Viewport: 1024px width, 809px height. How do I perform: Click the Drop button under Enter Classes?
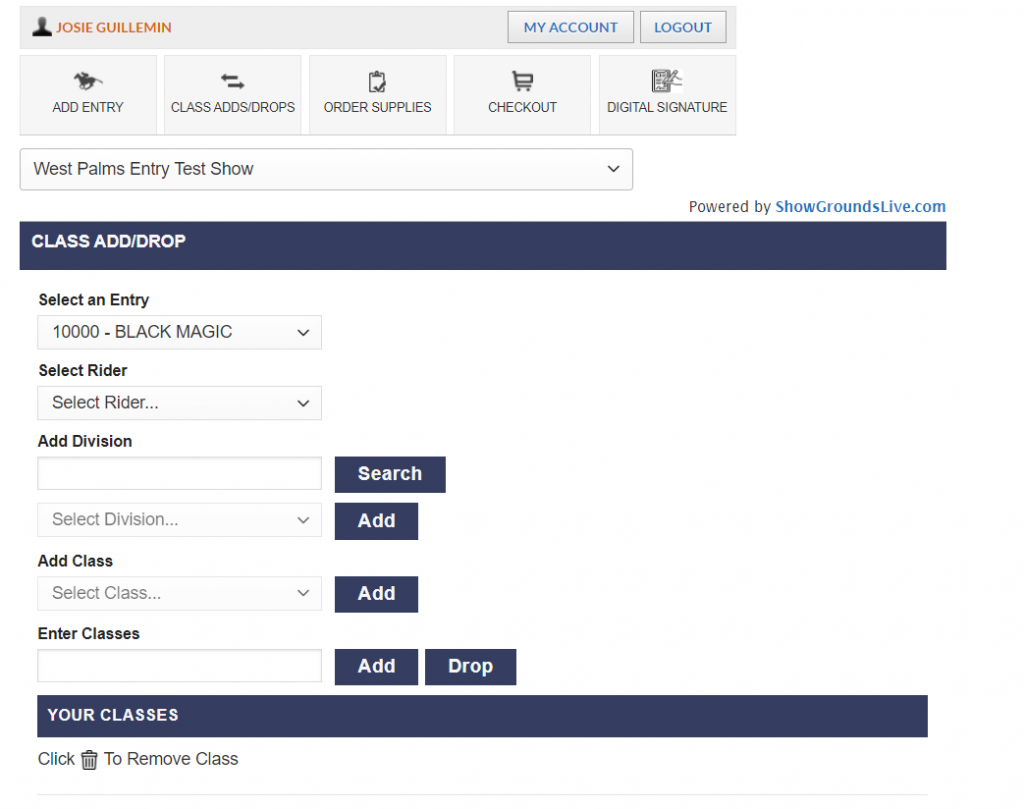tap(470, 667)
